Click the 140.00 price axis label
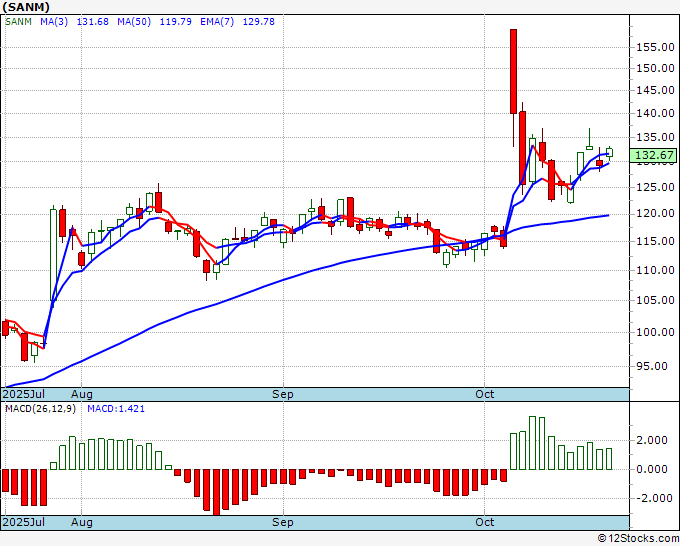 click(655, 113)
